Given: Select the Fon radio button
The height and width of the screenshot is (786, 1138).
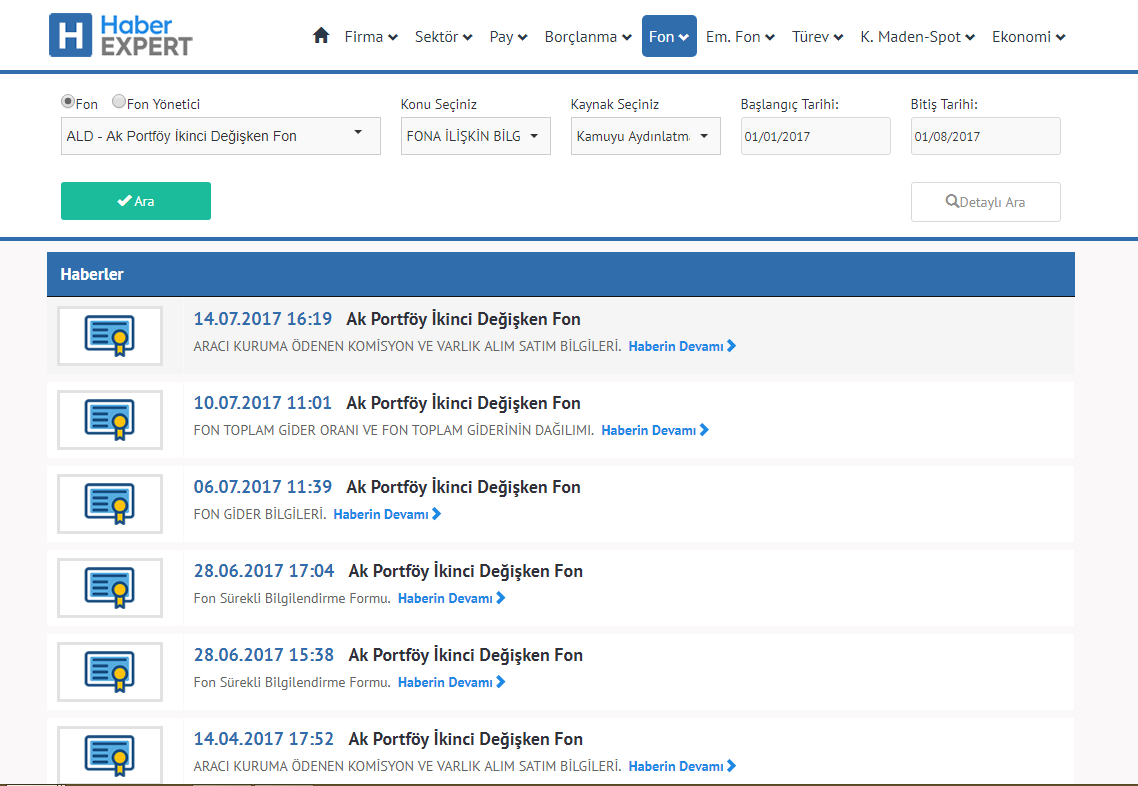Looking at the screenshot, I should coord(67,102).
